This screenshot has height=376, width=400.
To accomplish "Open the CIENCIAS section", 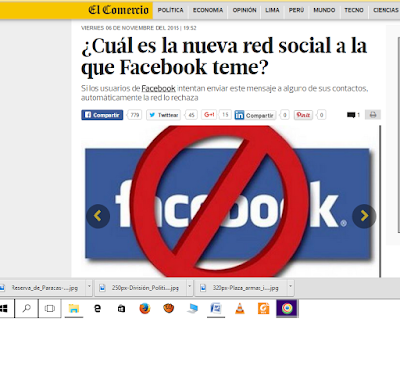I will [386, 10].
